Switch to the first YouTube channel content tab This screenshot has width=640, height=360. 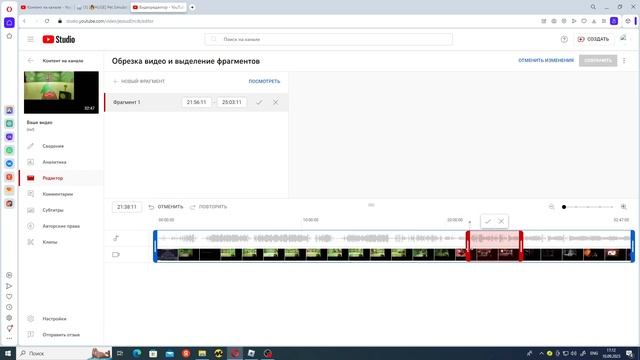pyautogui.click(x=46, y=7)
